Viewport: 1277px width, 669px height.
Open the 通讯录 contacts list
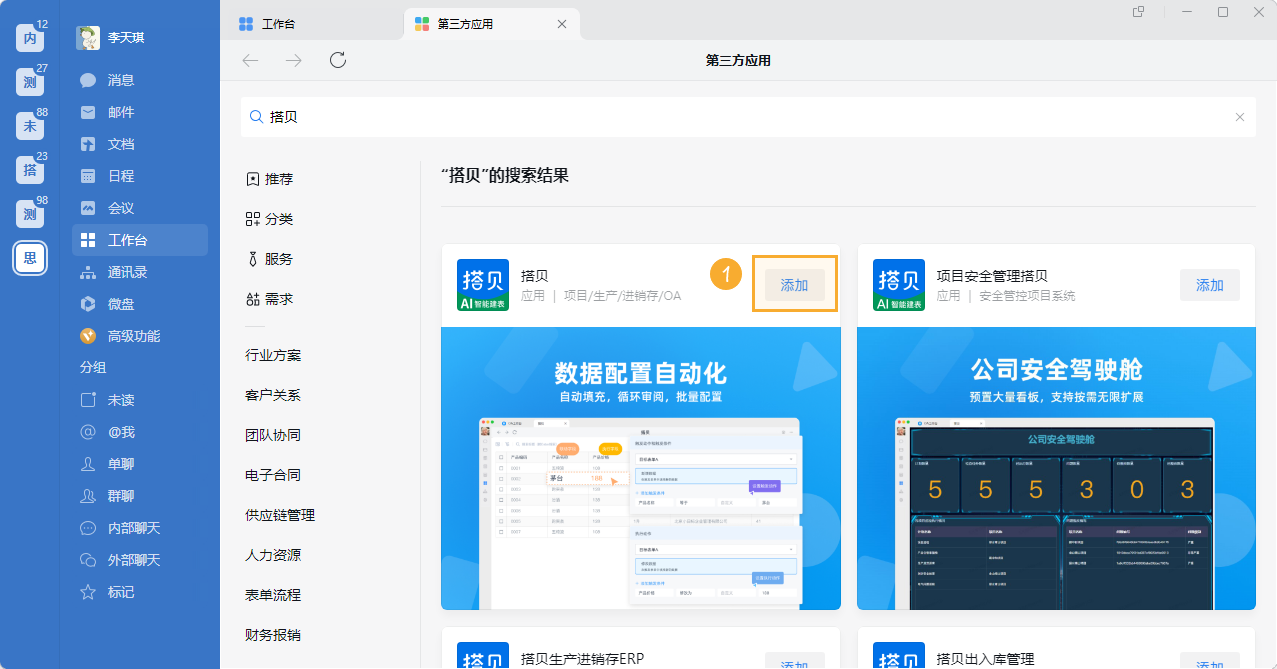coord(124,271)
